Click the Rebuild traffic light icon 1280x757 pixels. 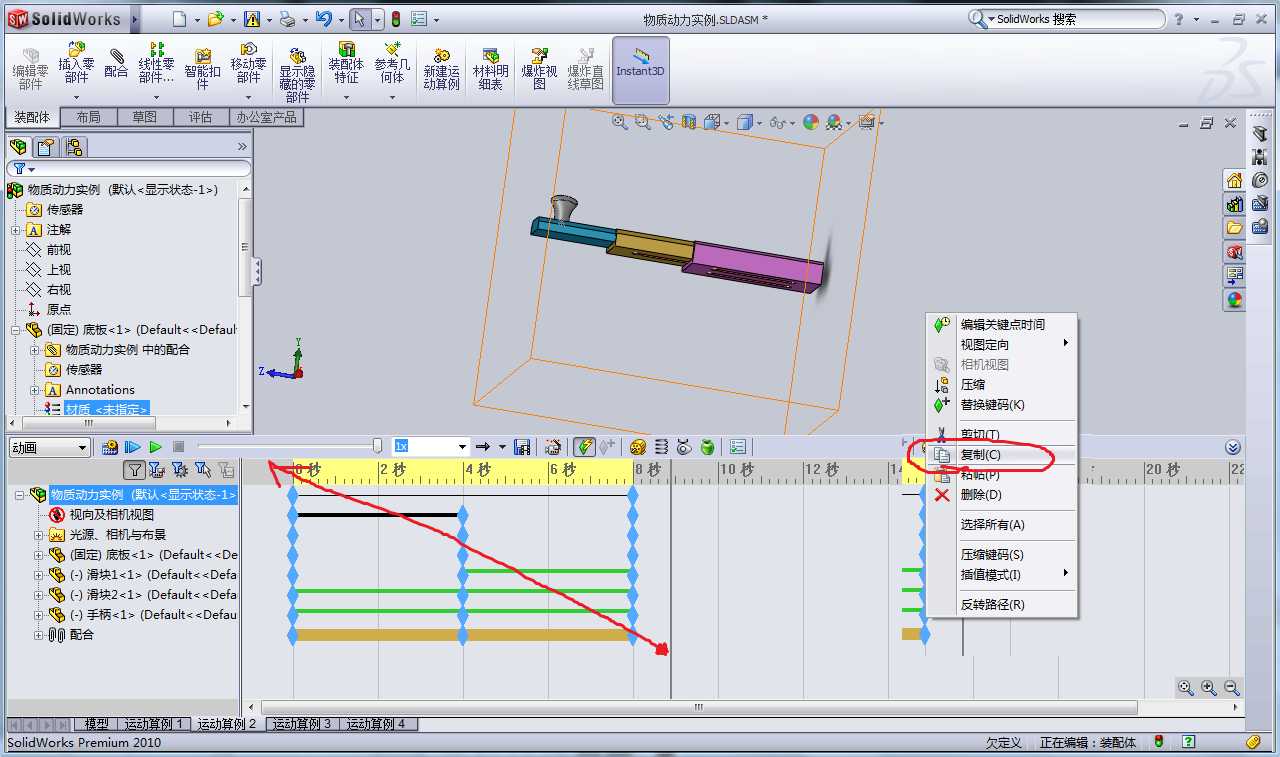coord(395,19)
